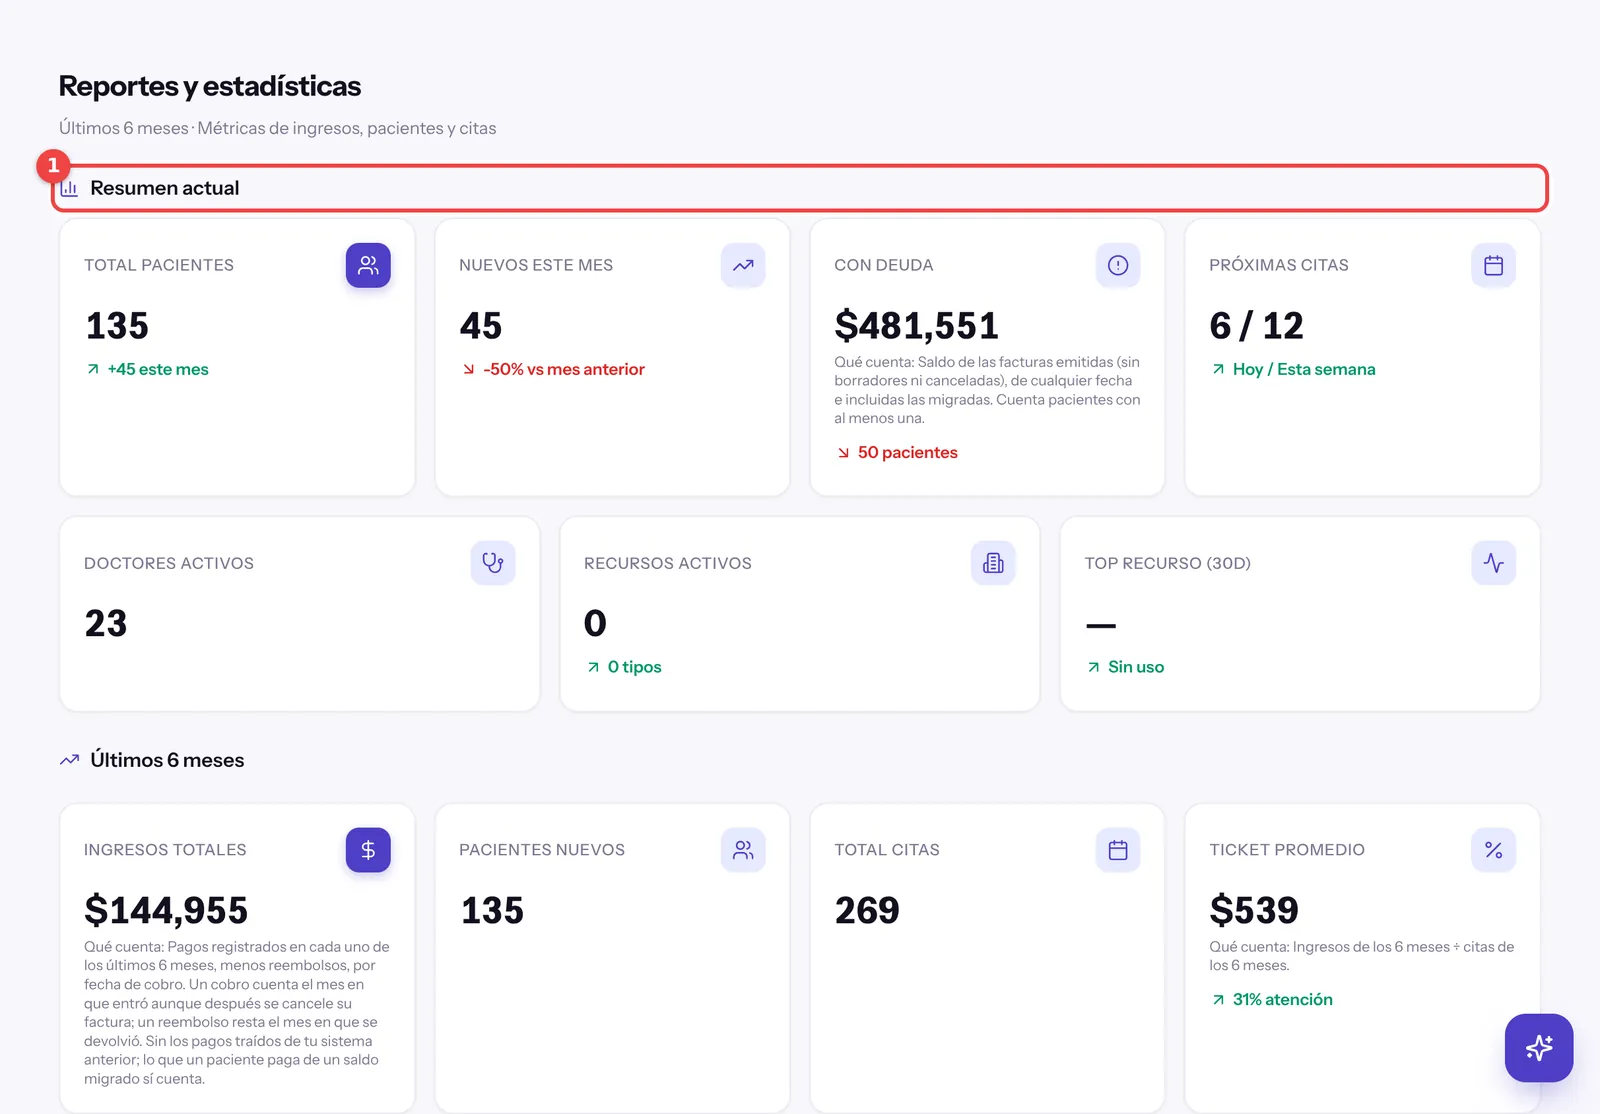
Task: Click the building icon in Recursos Activos card
Action: [x=993, y=563]
